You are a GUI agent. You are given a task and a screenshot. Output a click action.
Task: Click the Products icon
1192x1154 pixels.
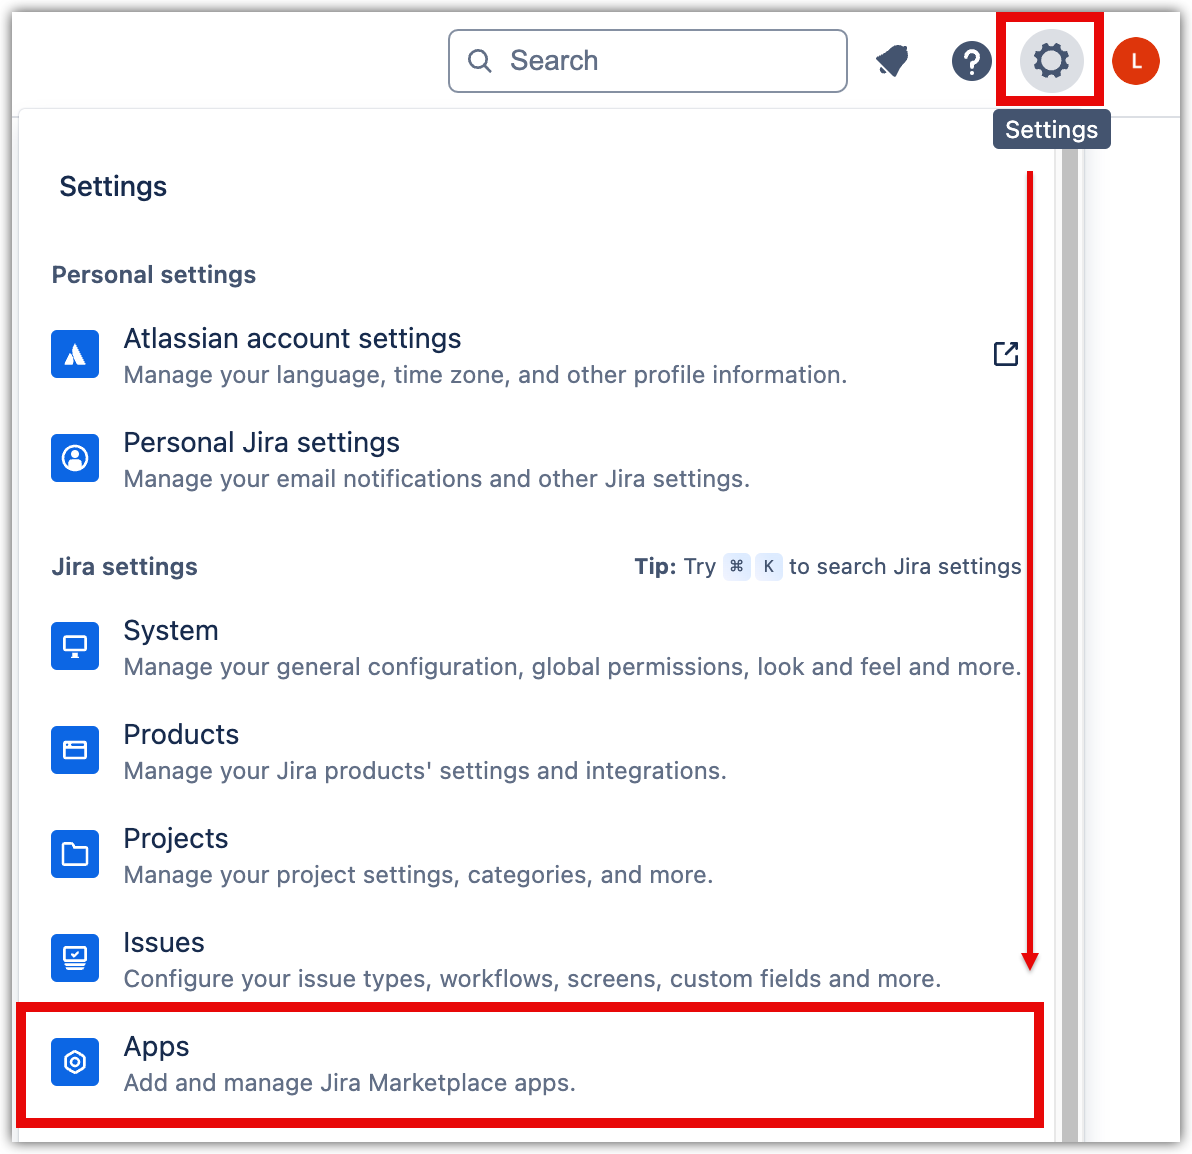(75, 750)
